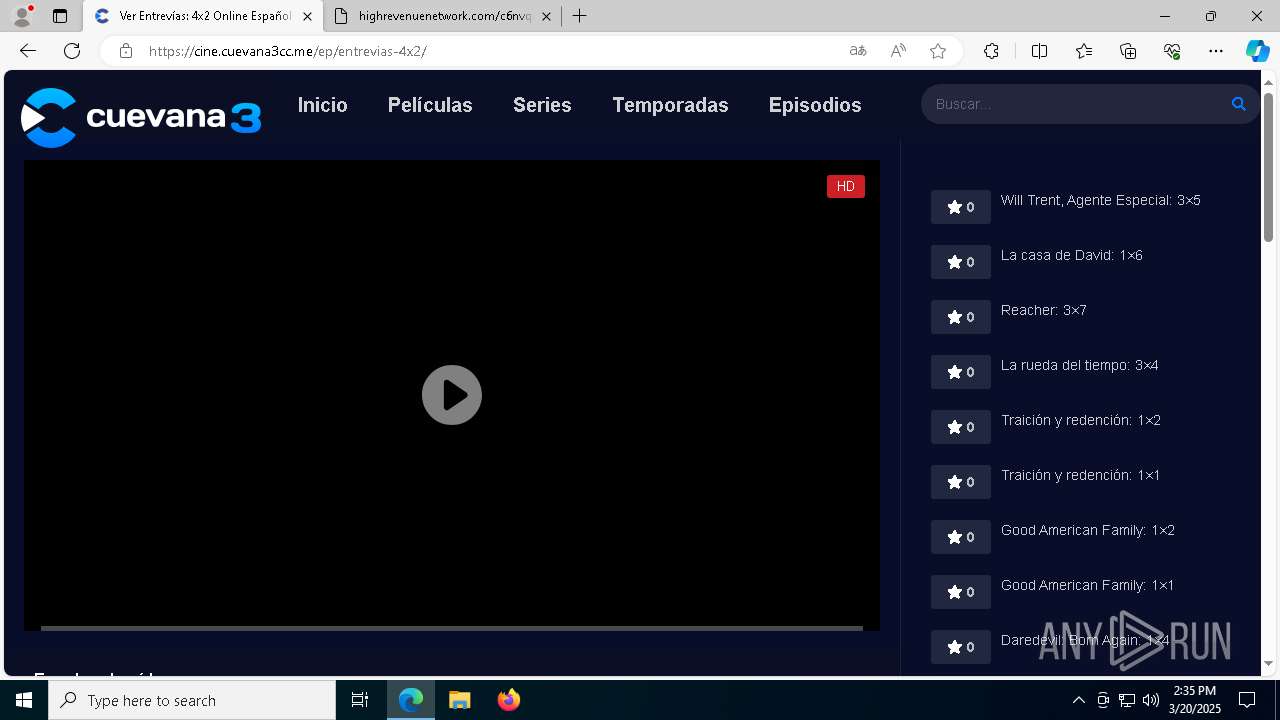View site information lock icon
Viewport: 1280px width, 720px height.
[x=125, y=51]
